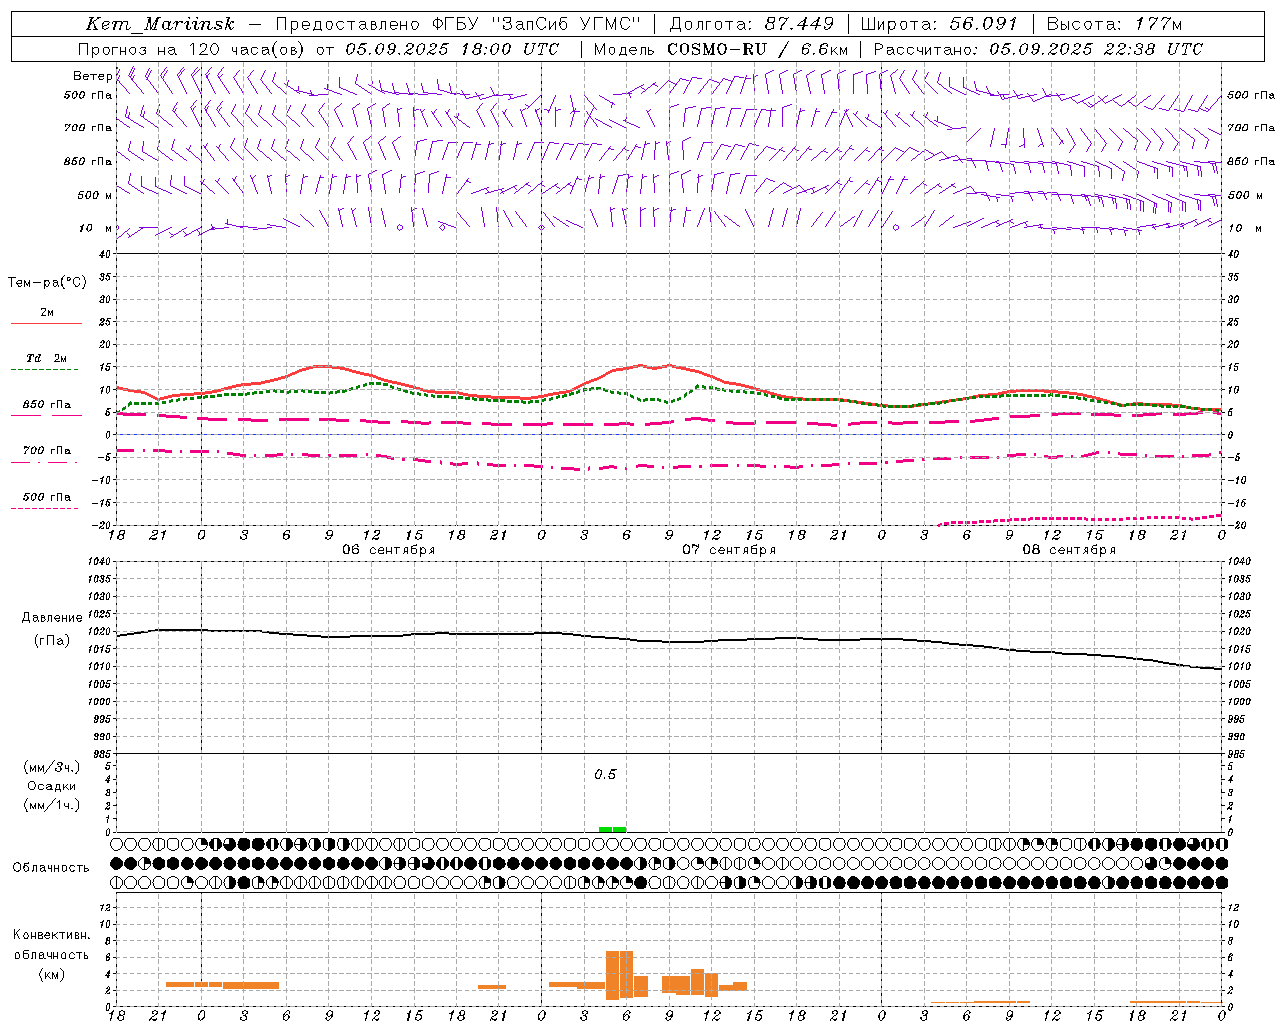Click the Конвективн. облачность (км) label
The image size is (1280, 1024).
pyautogui.click(x=52, y=954)
